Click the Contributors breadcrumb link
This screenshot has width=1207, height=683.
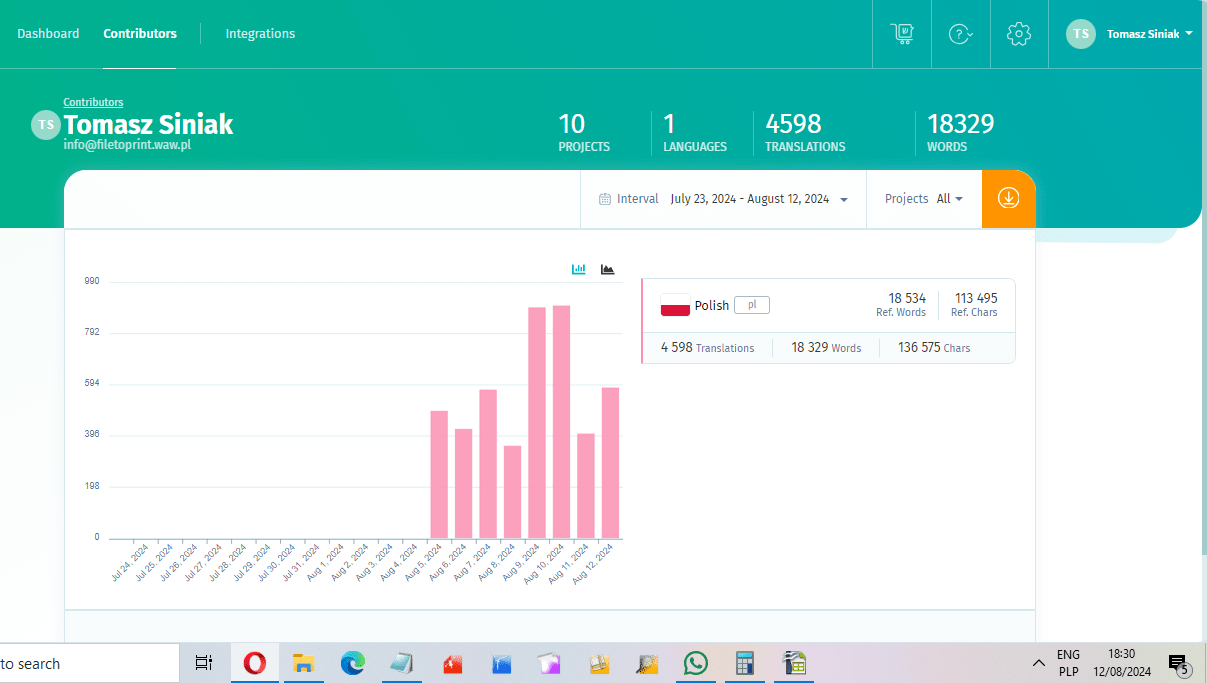point(93,102)
